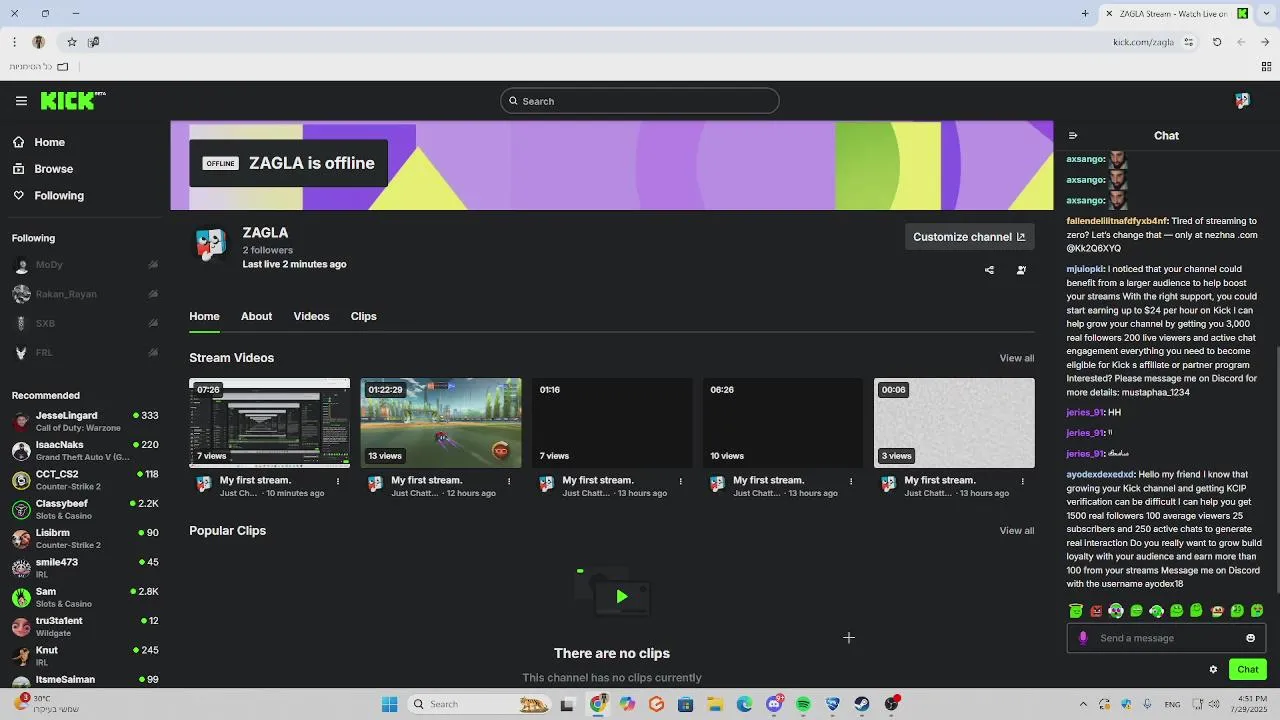This screenshot has width=1280, height=720.
Task: Open options for 12 hours ago stream video
Action: pos(509,481)
